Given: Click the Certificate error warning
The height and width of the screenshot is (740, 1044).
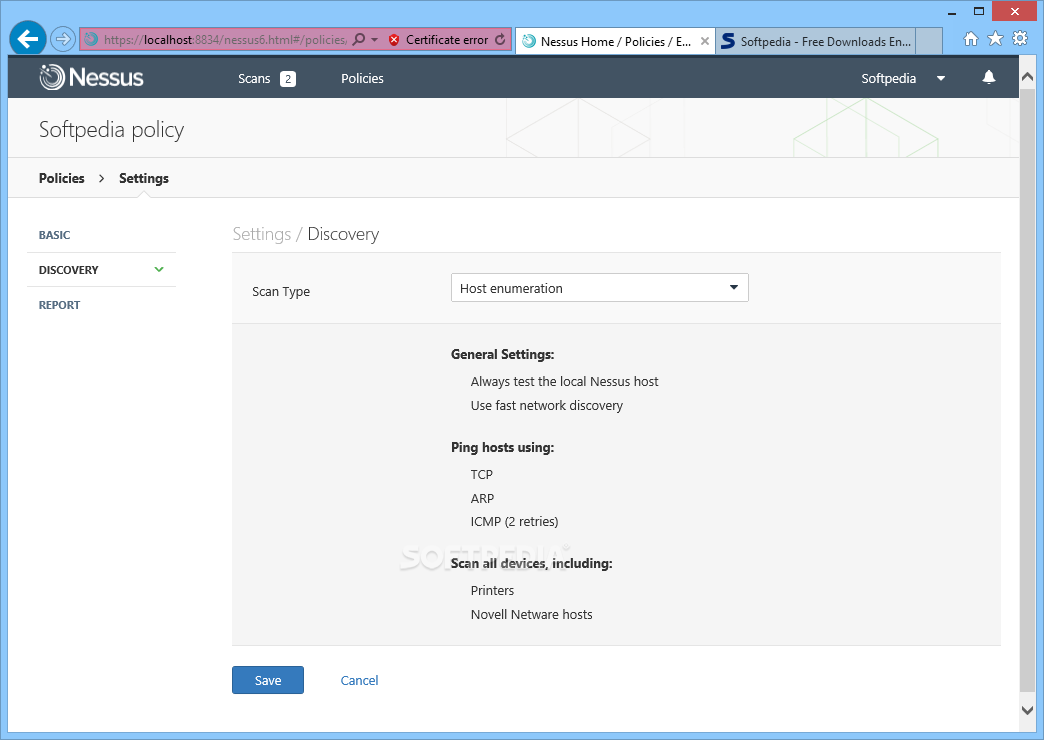Looking at the screenshot, I should (439, 40).
